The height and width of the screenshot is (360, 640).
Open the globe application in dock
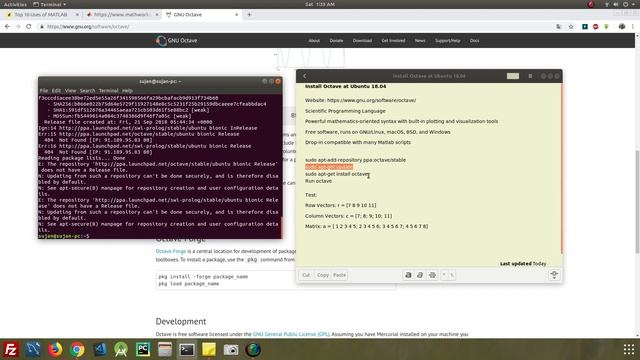(253, 350)
